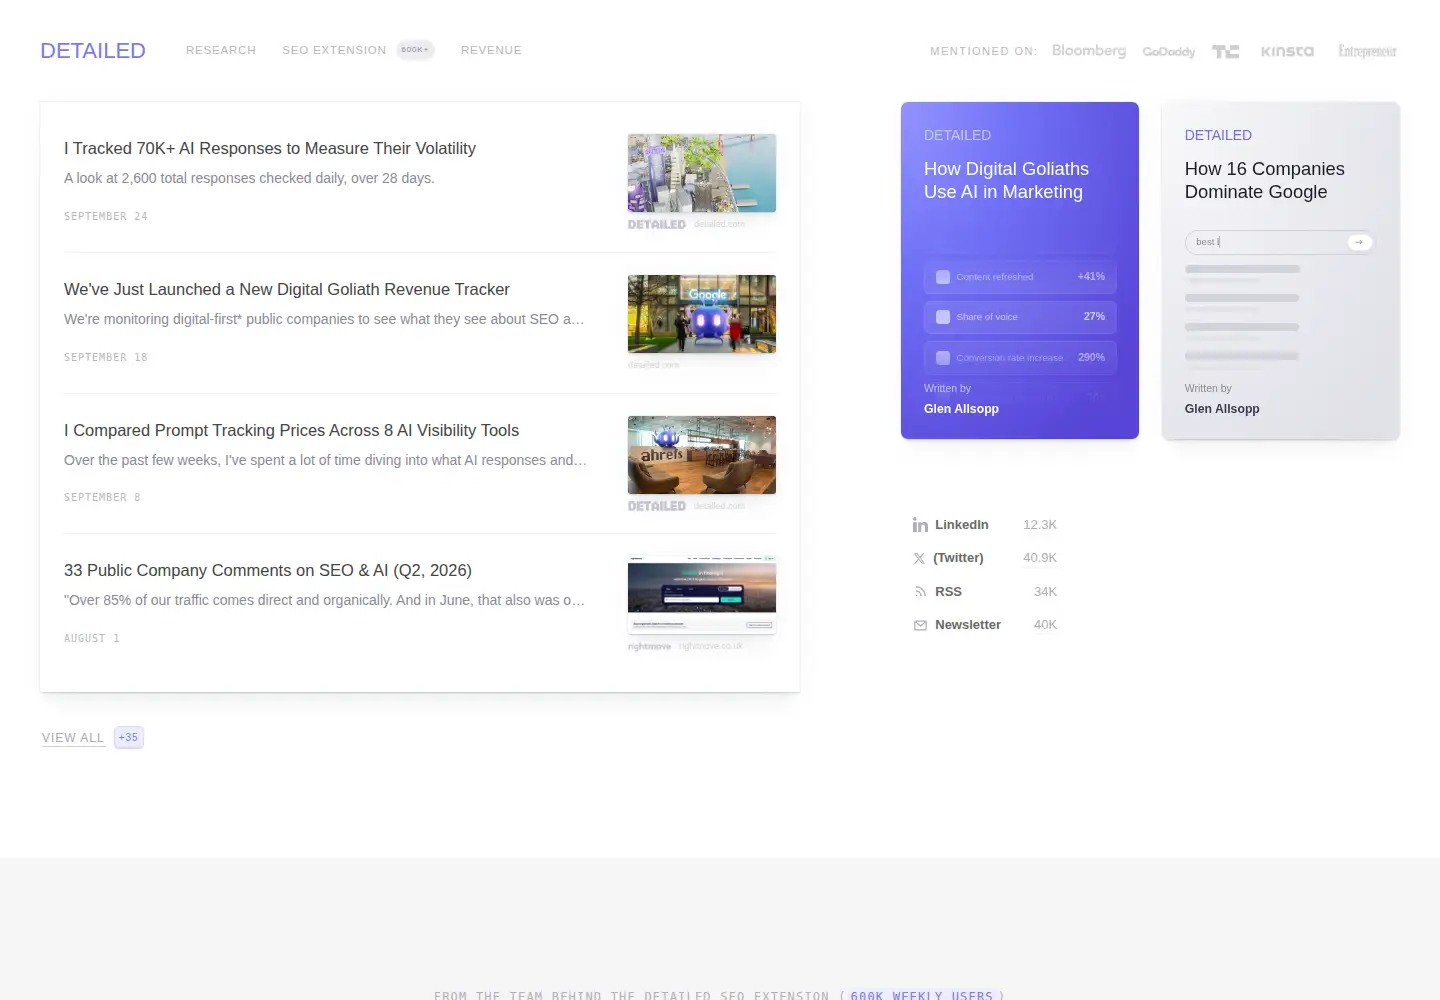The image size is (1440, 1000).
Task: Click the View All link
Action: click(x=73, y=738)
